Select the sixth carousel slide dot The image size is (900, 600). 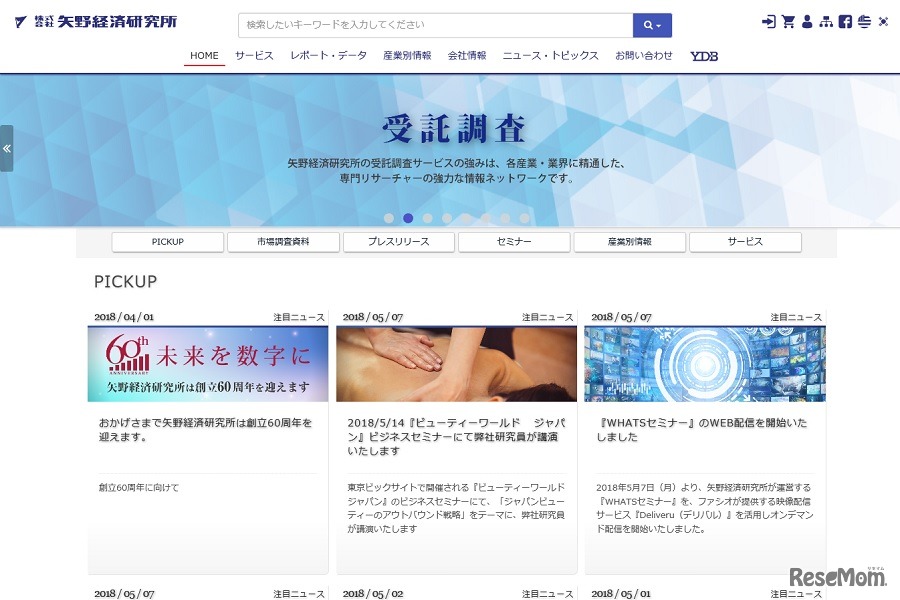[x=486, y=218]
